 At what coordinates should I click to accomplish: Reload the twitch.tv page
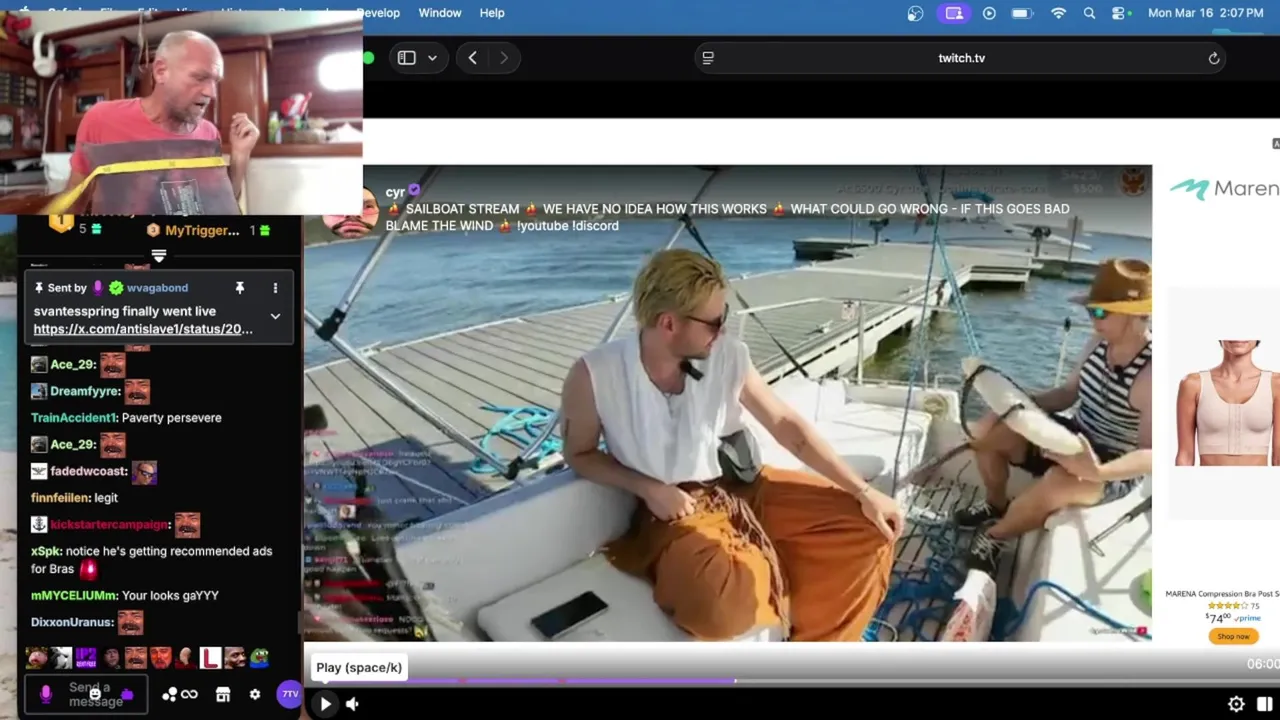[1214, 58]
